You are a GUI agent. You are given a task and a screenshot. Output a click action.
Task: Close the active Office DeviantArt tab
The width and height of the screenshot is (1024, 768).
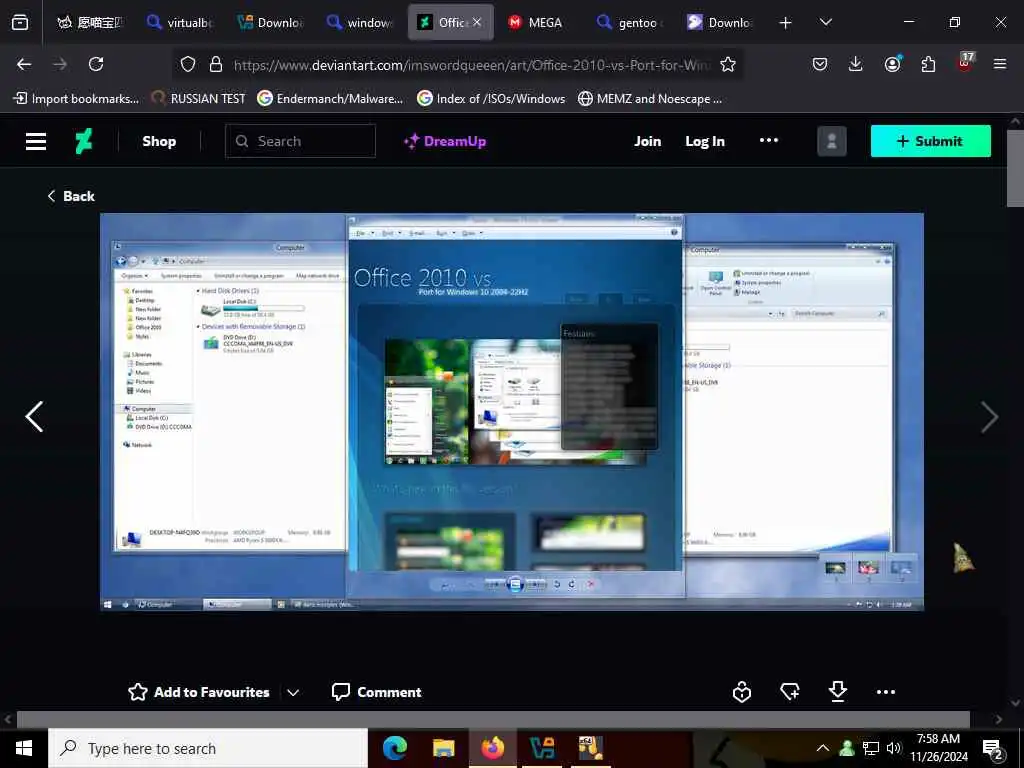click(477, 22)
